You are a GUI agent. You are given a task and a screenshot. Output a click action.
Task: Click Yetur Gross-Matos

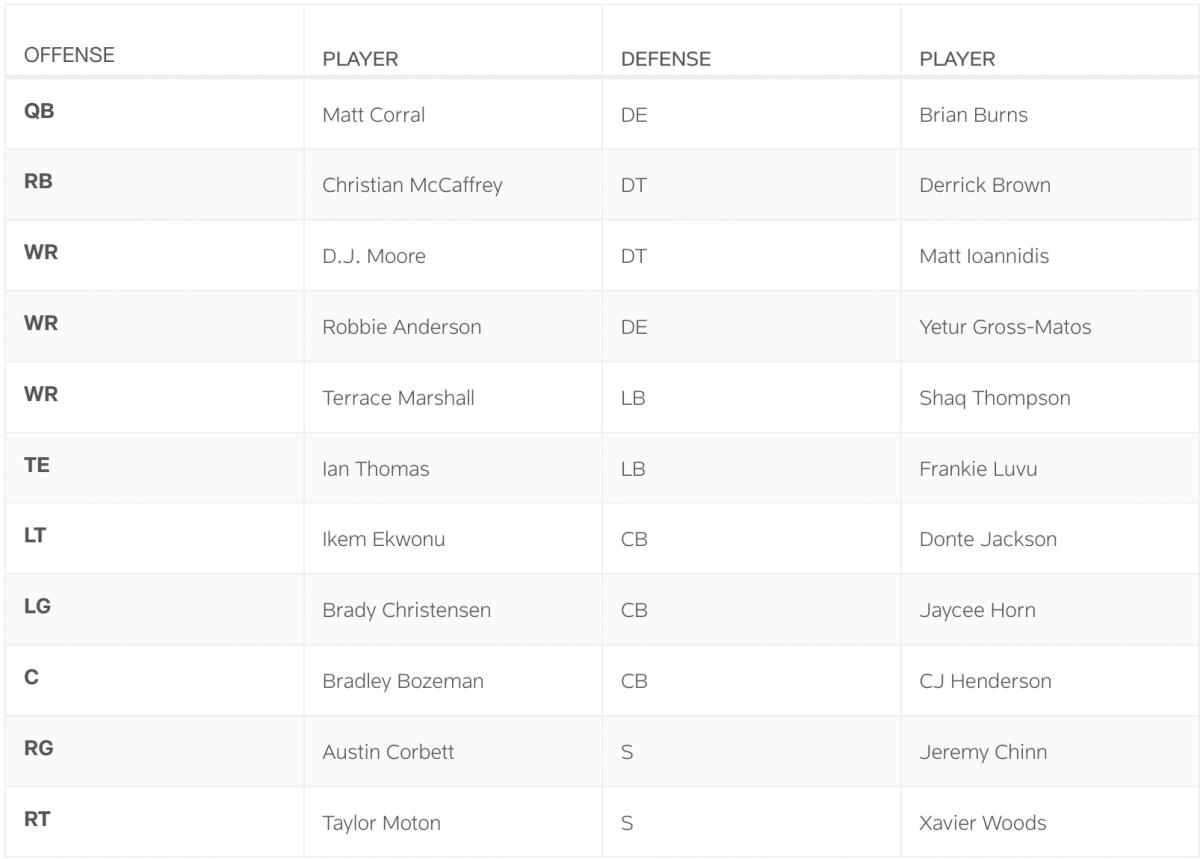pyautogui.click(x=1005, y=327)
